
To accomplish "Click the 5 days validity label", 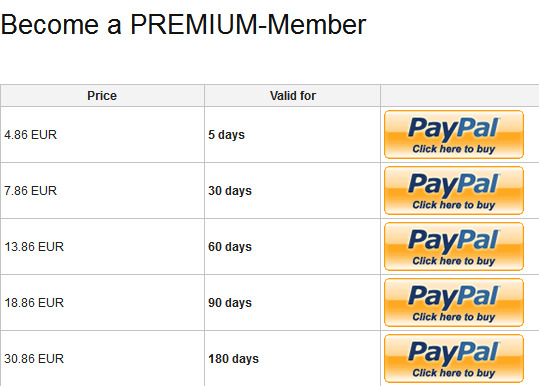I will coord(227,135).
